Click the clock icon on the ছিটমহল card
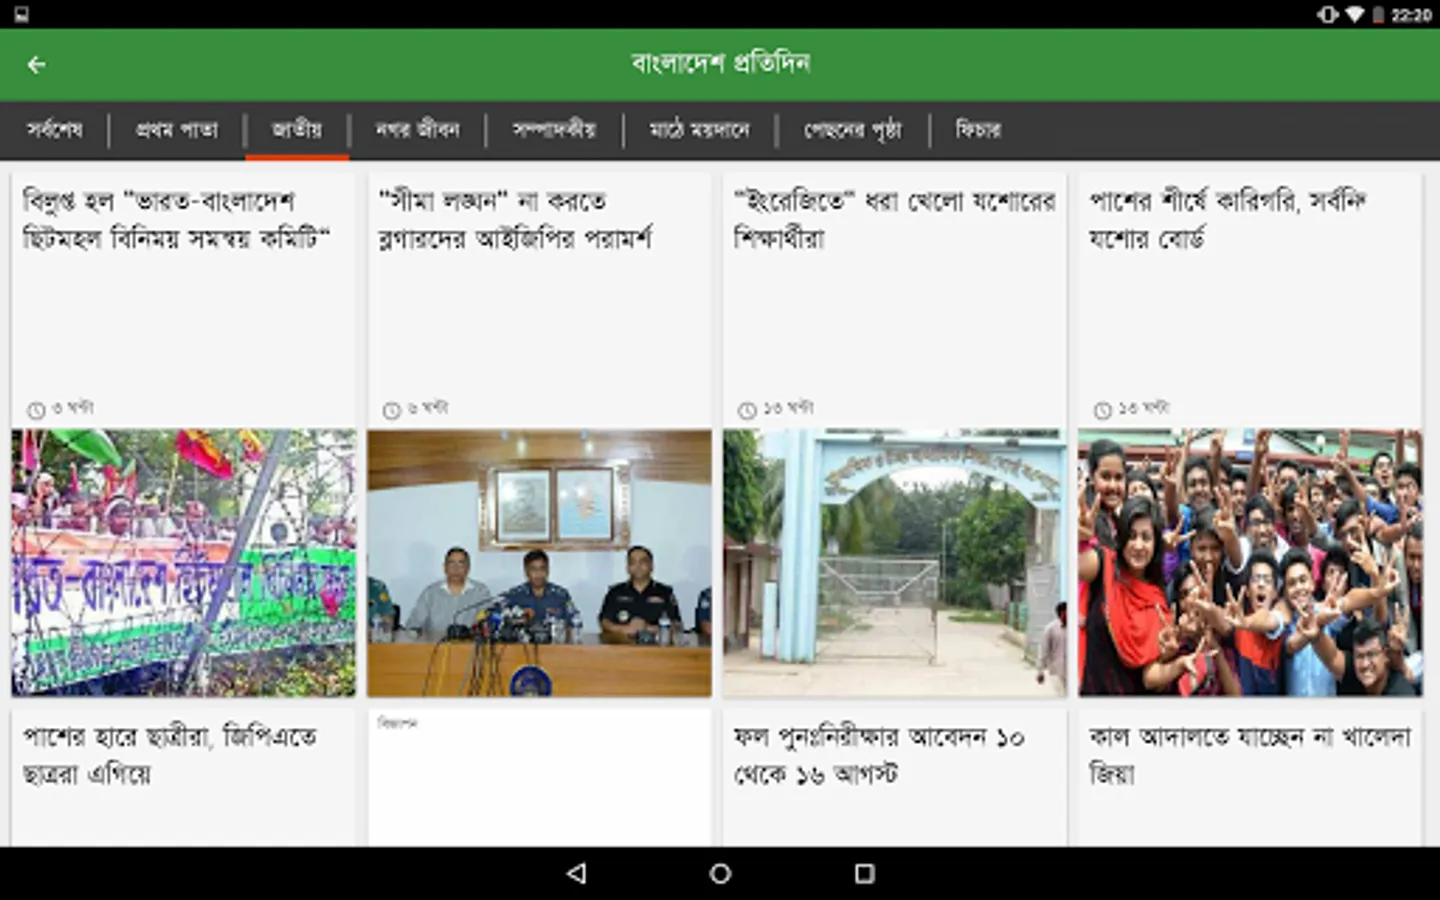This screenshot has width=1440, height=900. coord(36,410)
